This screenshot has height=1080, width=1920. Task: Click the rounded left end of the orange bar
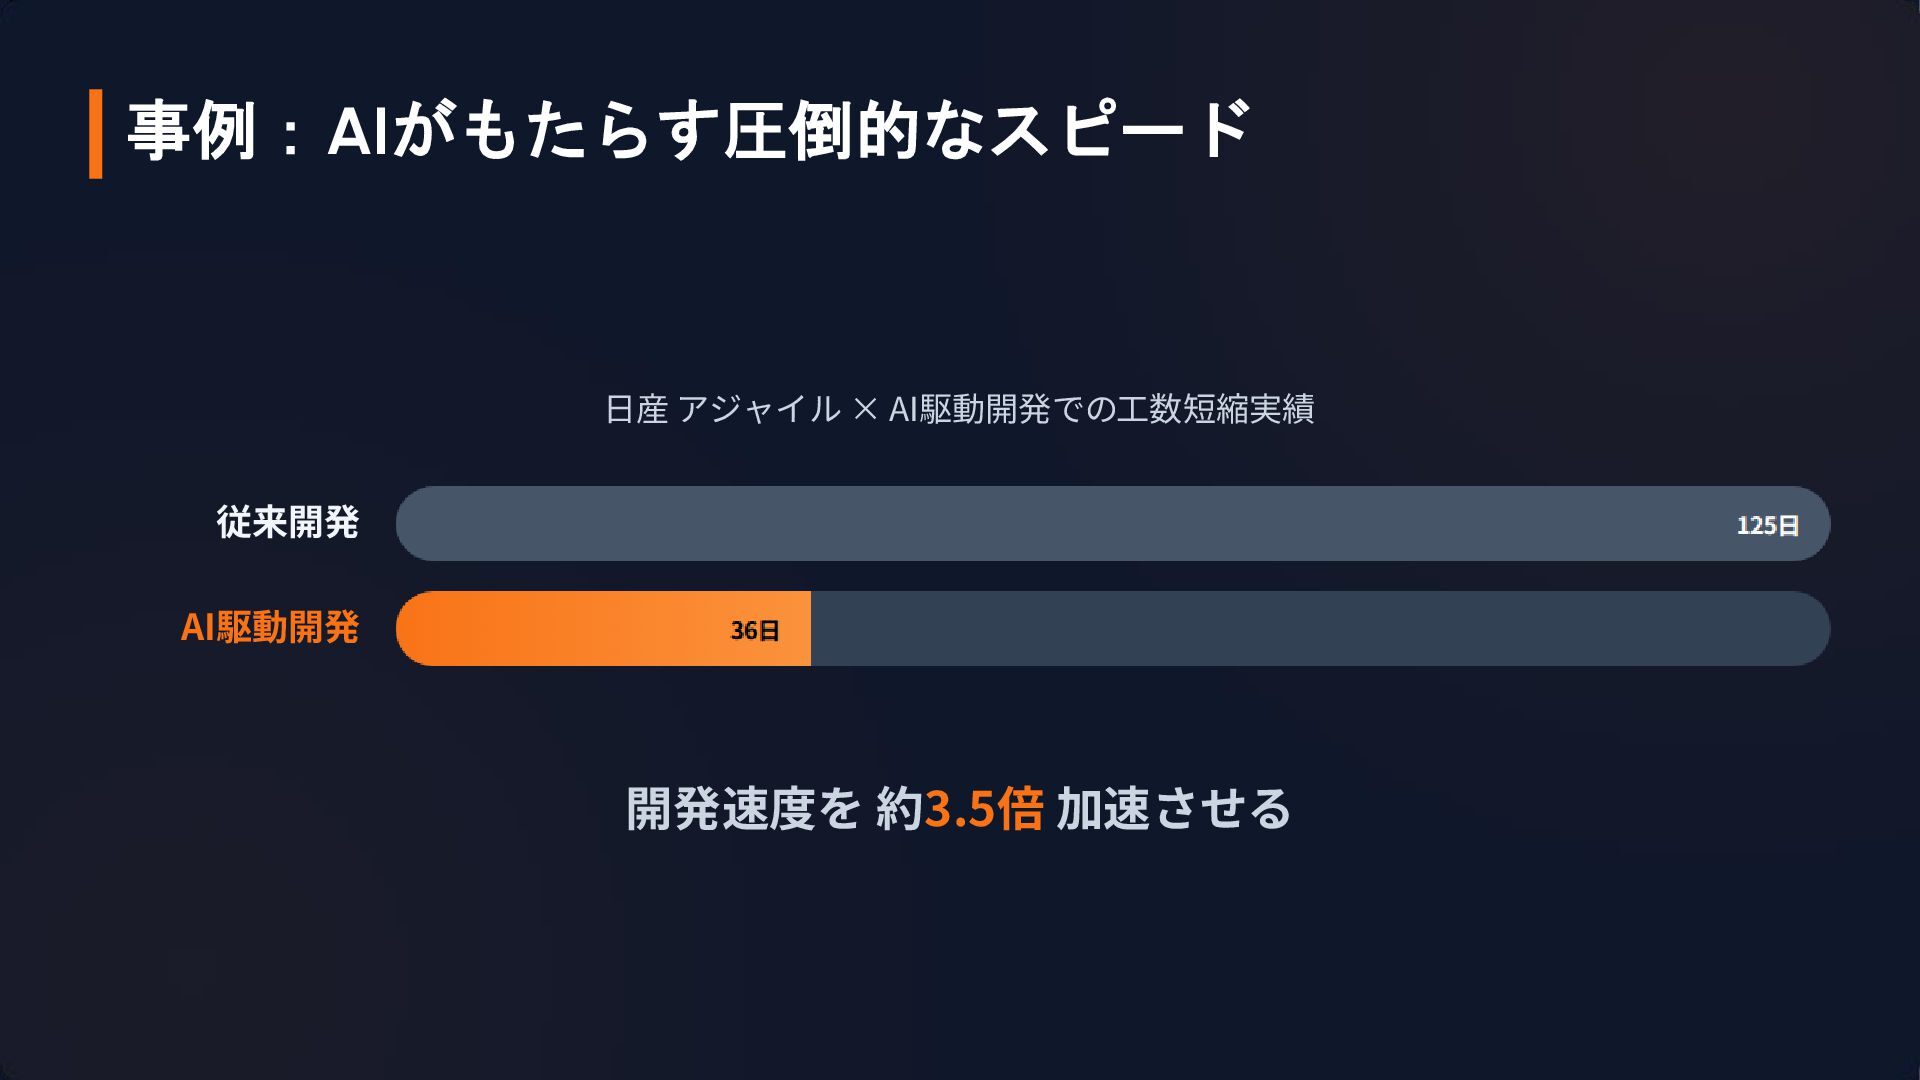(x=415, y=628)
